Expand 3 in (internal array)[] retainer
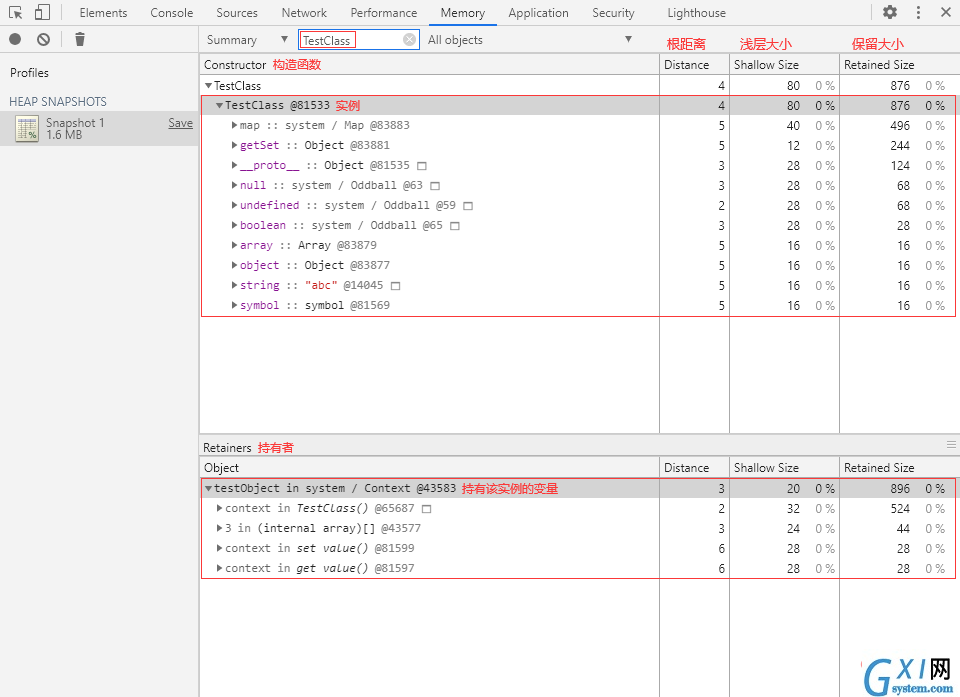This screenshot has width=960, height=697. click(x=219, y=529)
